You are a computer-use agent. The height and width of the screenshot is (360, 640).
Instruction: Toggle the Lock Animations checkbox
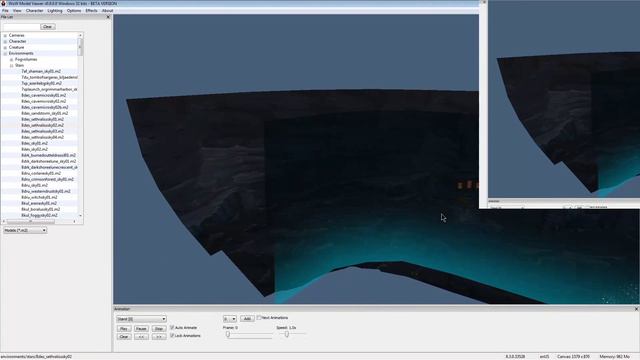coord(172,335)
